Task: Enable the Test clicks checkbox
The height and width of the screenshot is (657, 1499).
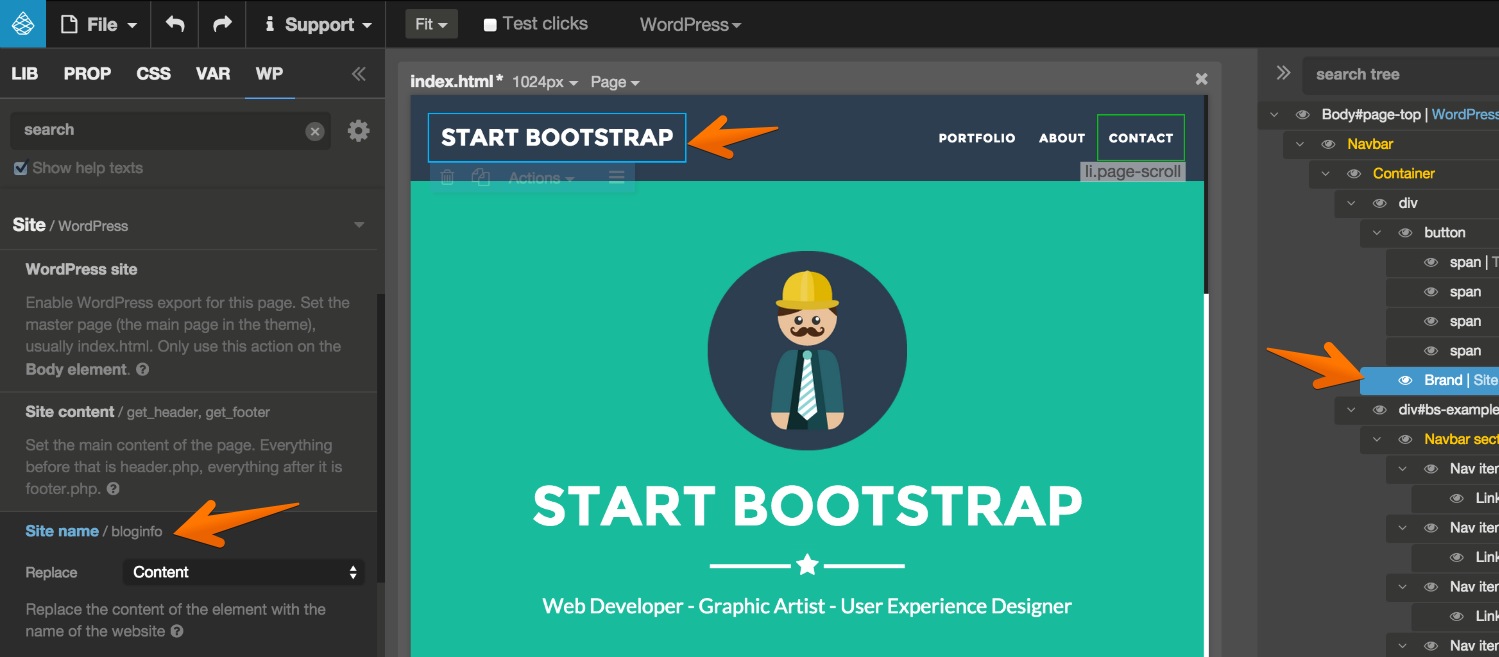Action: click(490, 25)
